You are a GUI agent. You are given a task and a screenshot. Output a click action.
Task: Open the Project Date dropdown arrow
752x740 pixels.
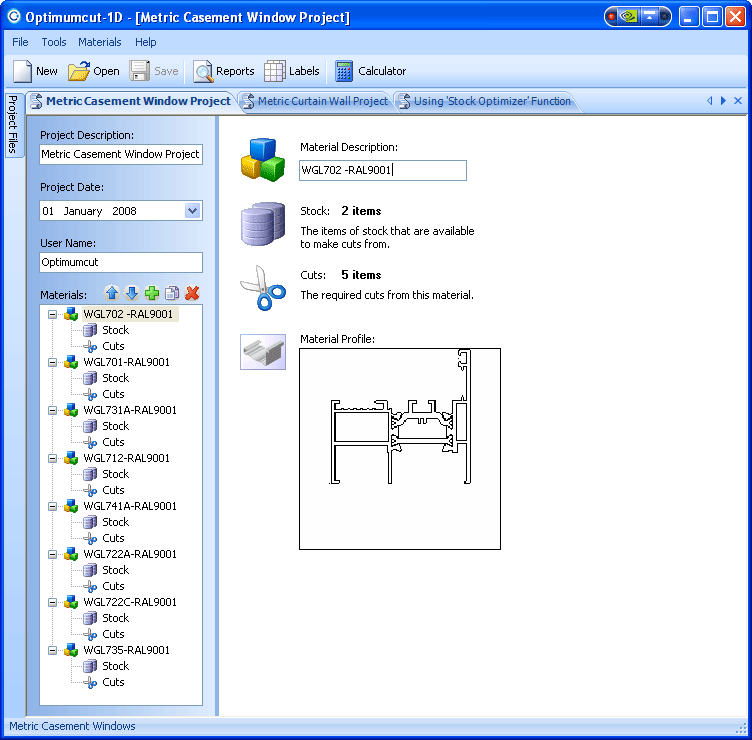193,211
